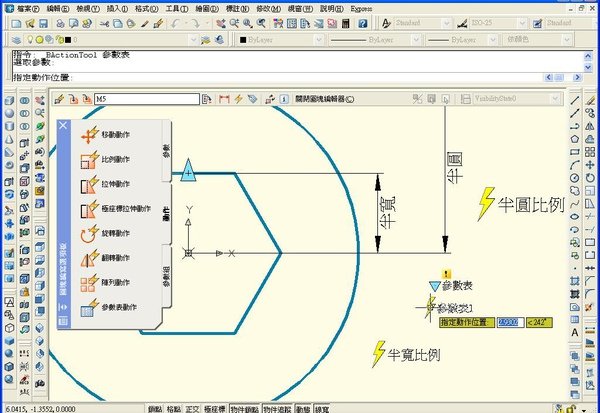The height and width of the screenshot is (413, 600).
Task: Open the Layer Properties Manager icon
Action: click(x=16, y=40)
